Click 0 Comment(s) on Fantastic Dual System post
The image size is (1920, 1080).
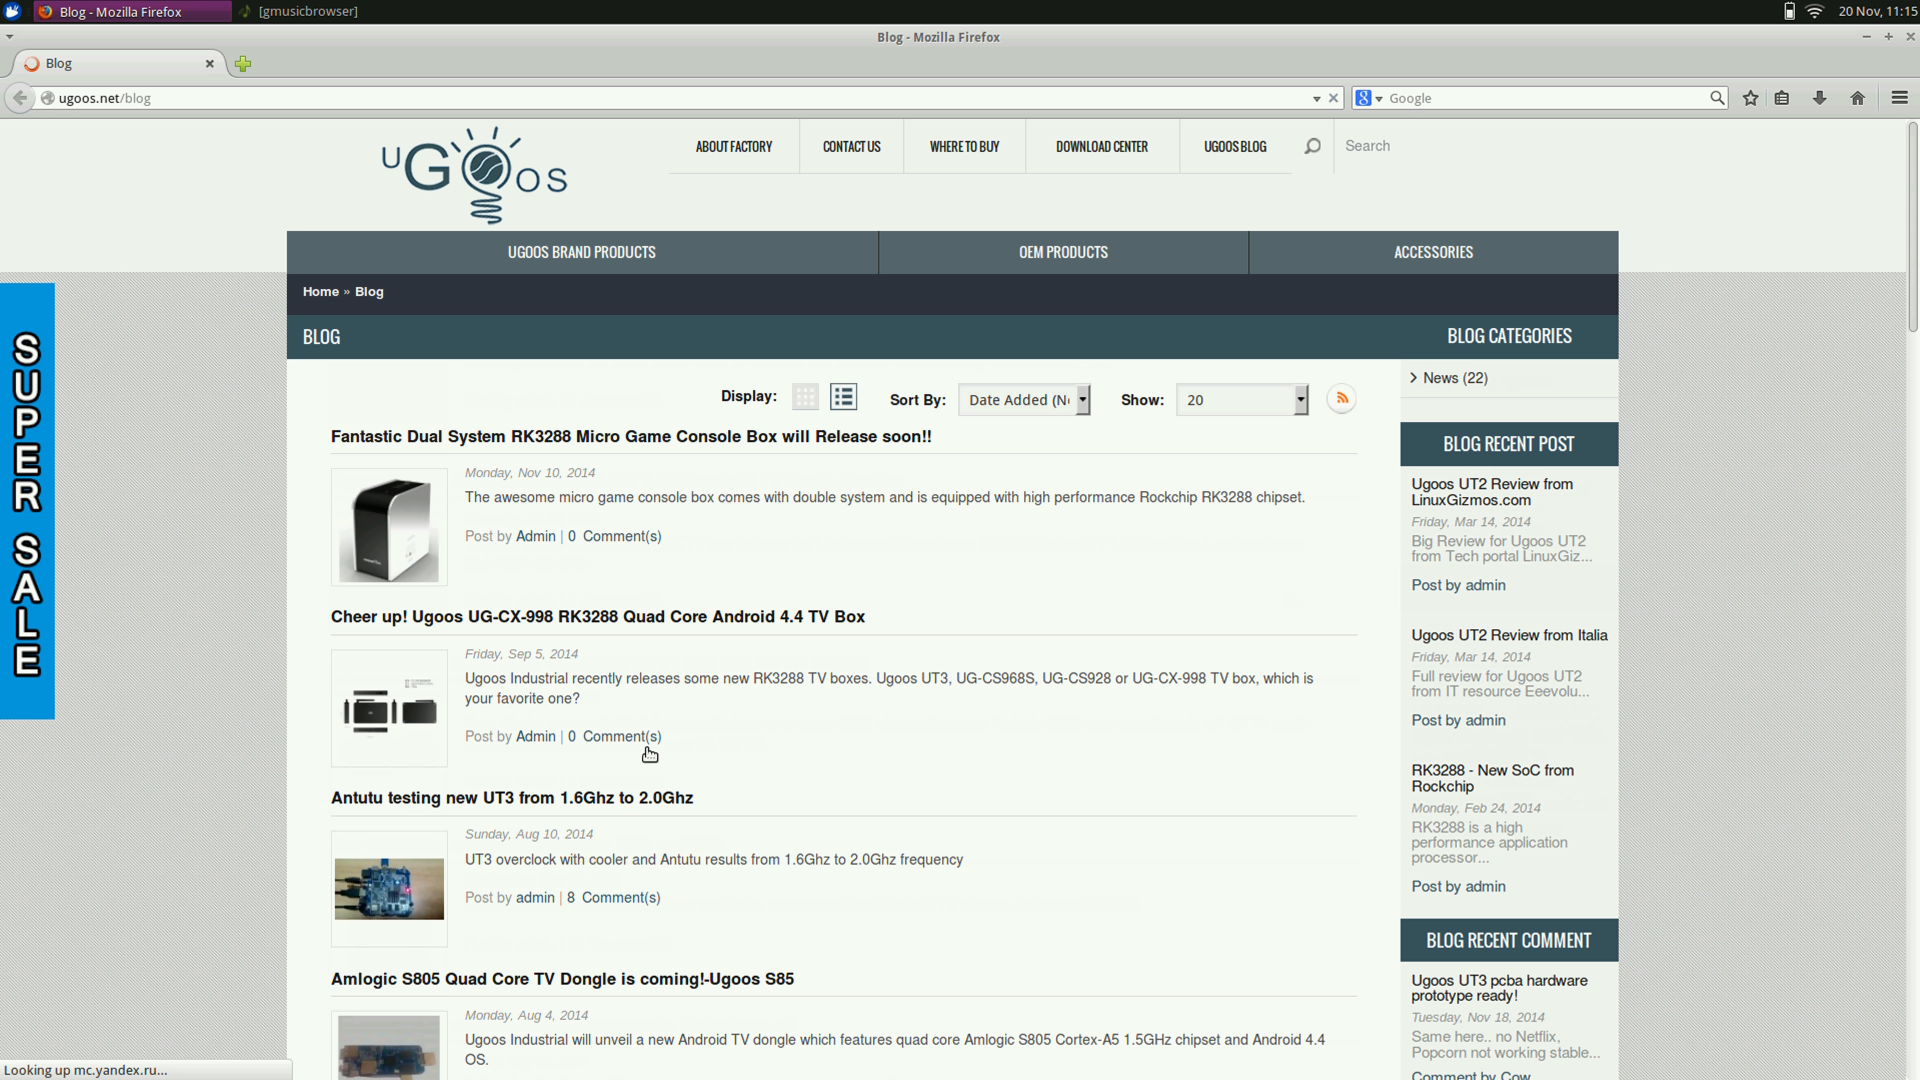[614, 537]
